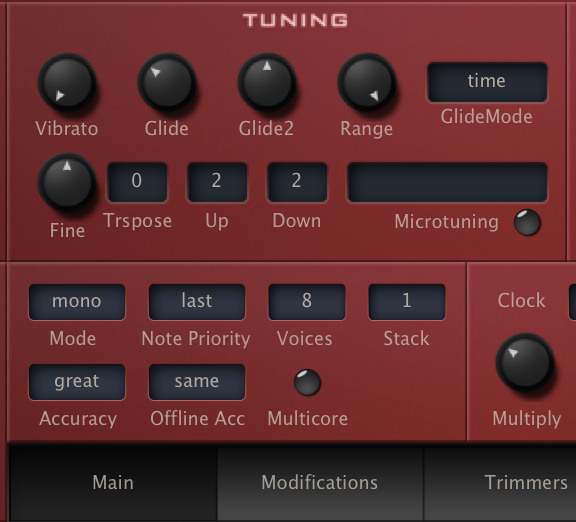576x522 pixels.
Task: Click the Stack value field
Action: coord(407,301)
